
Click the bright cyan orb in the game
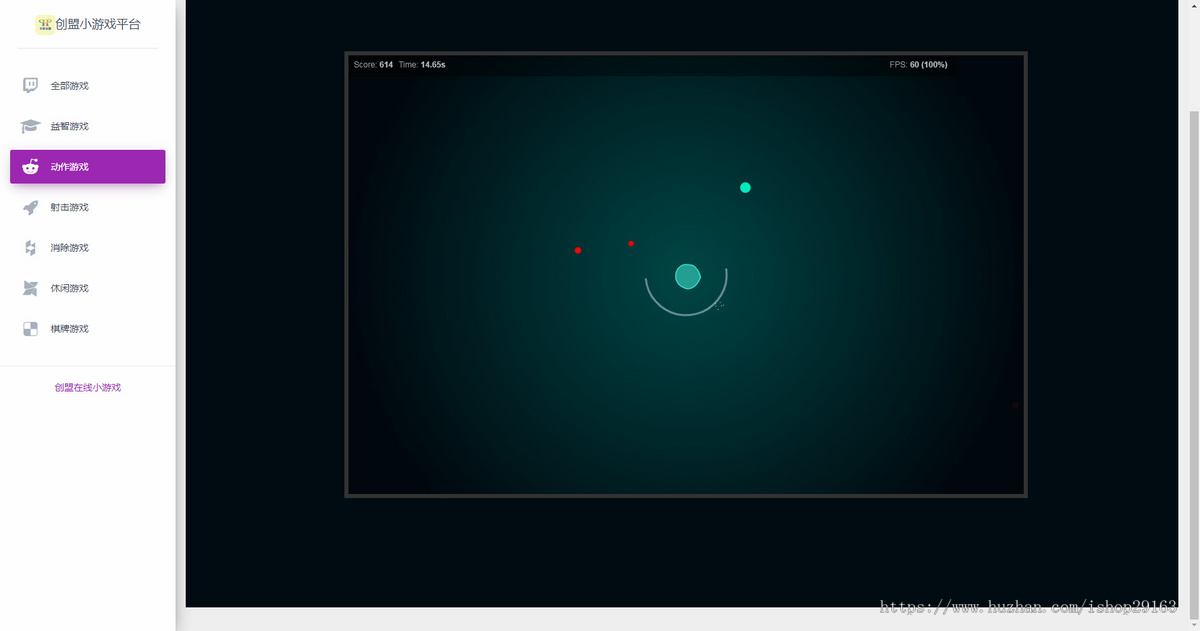pyautogui.click(x=745, y=188)
